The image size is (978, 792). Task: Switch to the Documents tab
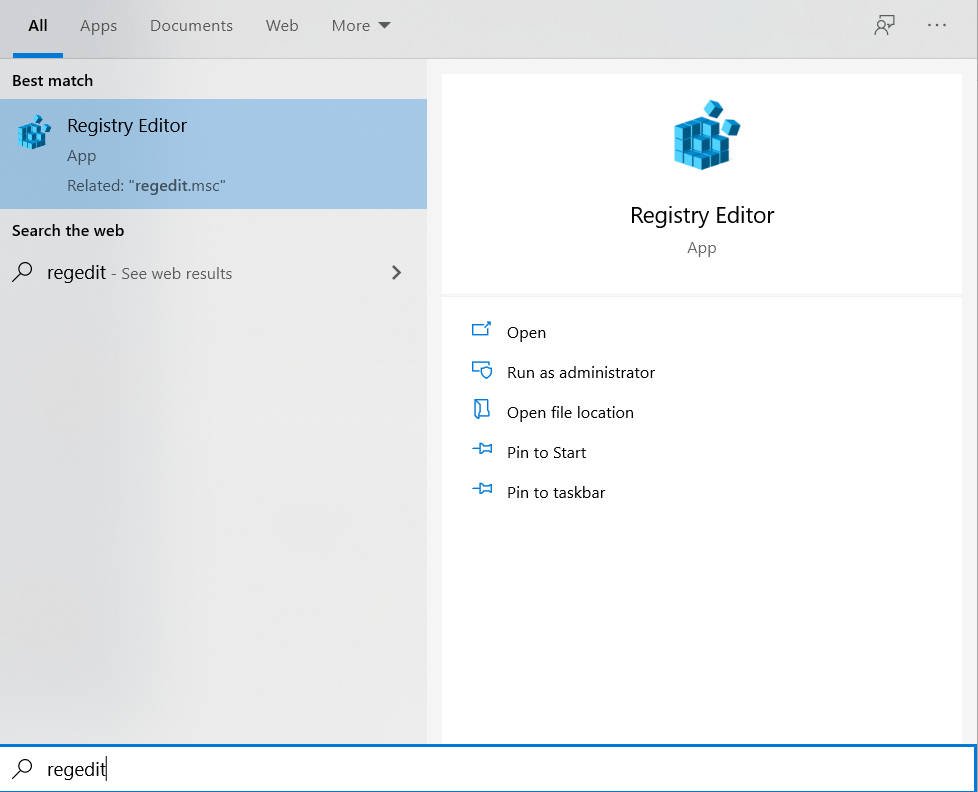click(x=191, y=26)
